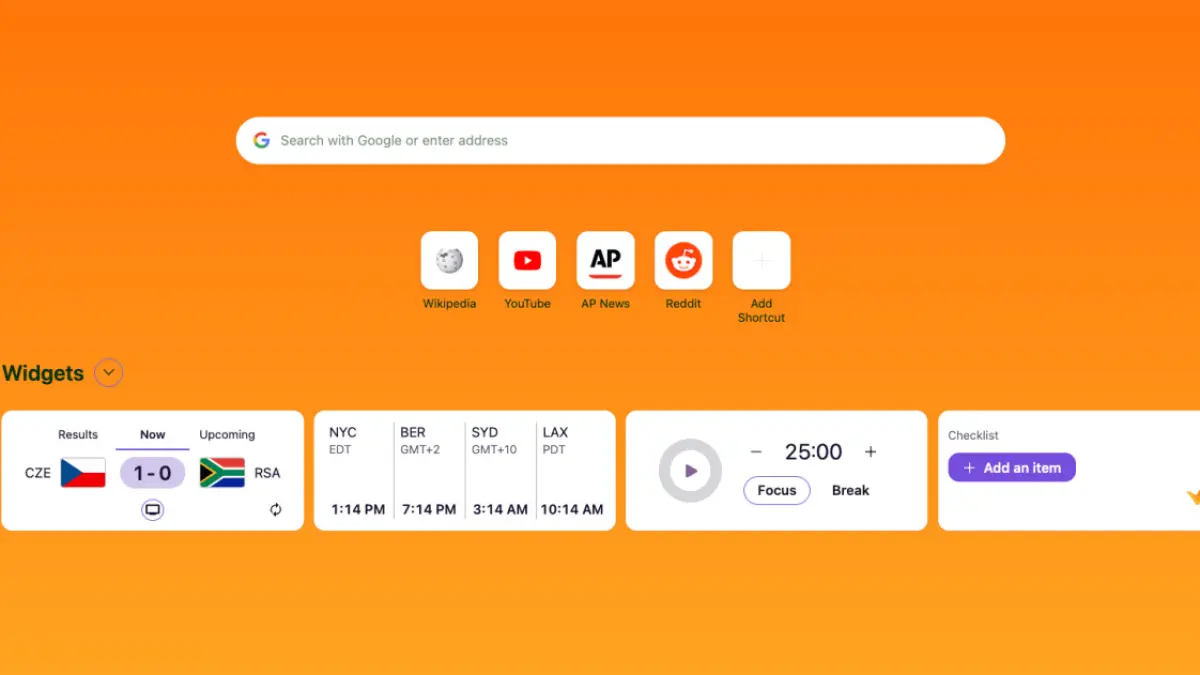Switch to the Upcoming tab in sports widget
1200x675 pixels.
point(227,435)
